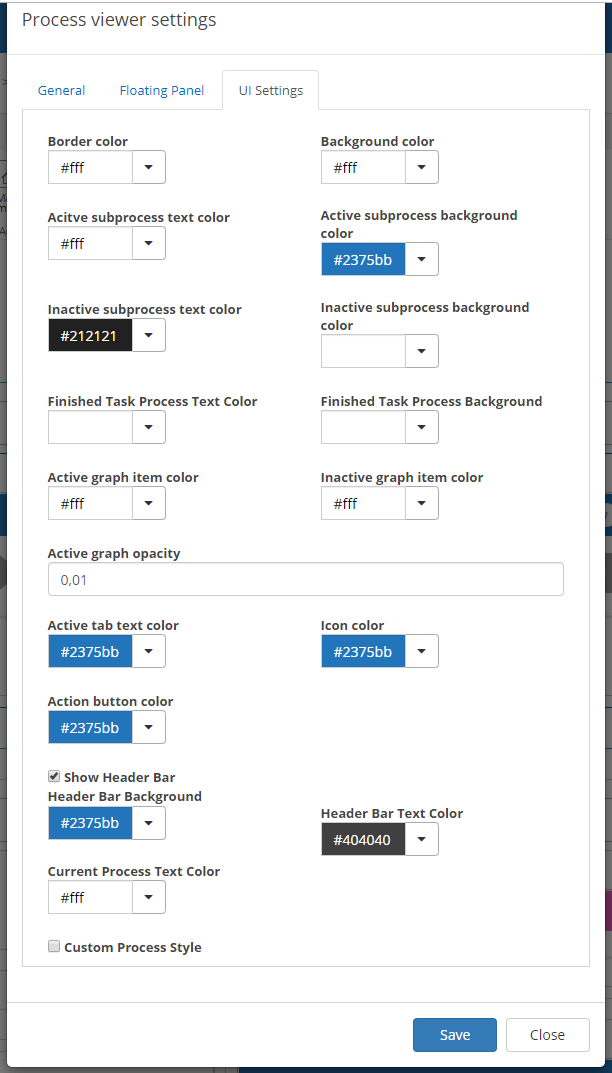Expand Acitve subprocess text color picker

(149, 243)
